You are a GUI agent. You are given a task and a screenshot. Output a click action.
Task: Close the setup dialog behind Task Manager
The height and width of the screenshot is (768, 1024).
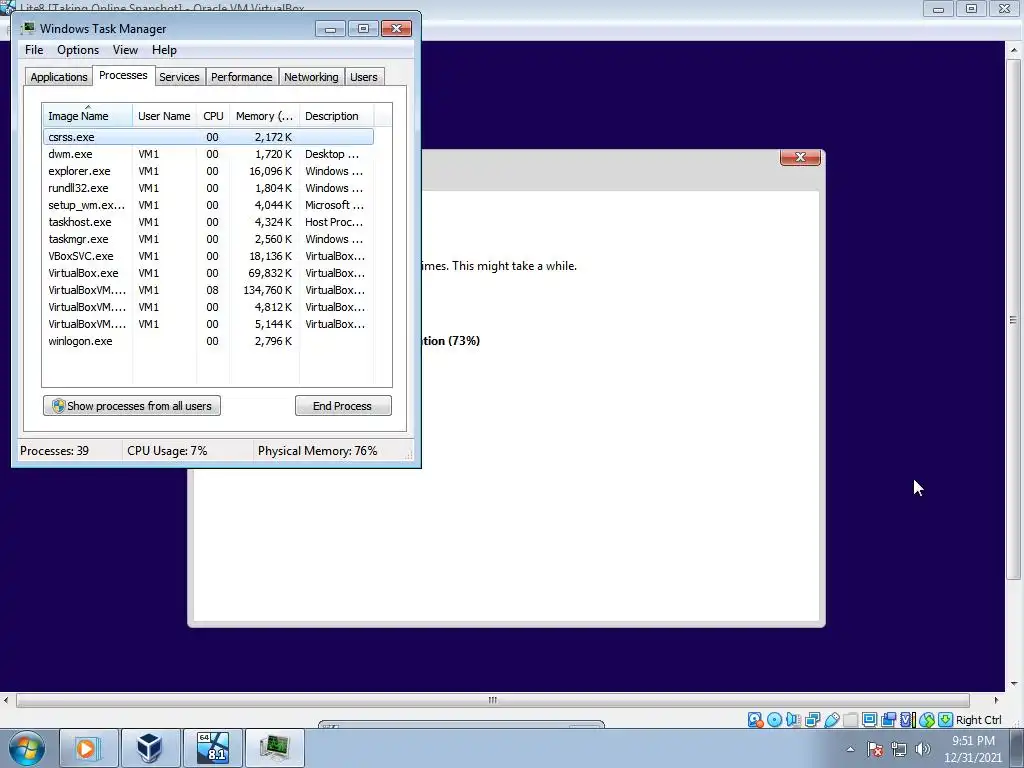click(800, 157)
